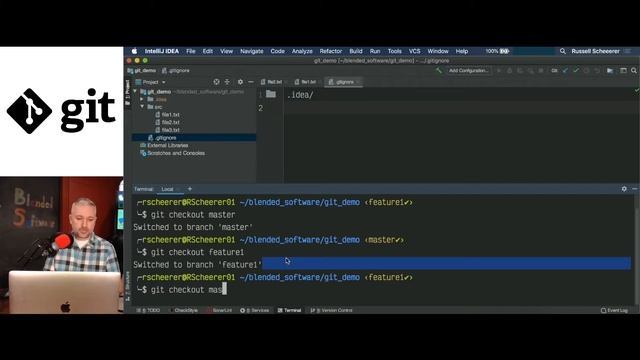Click the vertical Structure tool window tab
Viewport: 640px width, 360px height.
point(128,286)
